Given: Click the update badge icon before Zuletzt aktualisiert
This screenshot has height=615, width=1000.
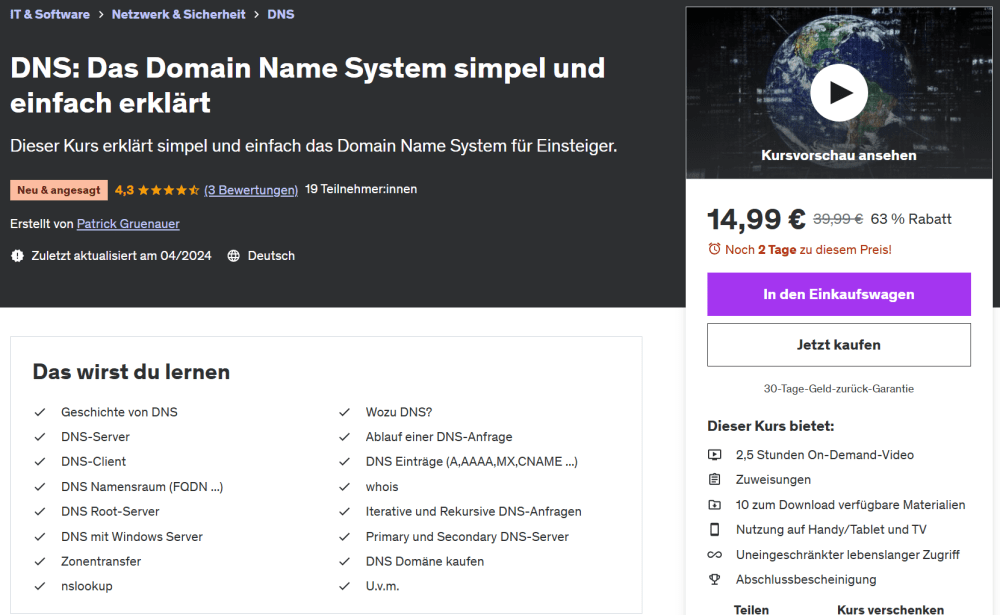Looking at the screenshot, I should point(17,256).
